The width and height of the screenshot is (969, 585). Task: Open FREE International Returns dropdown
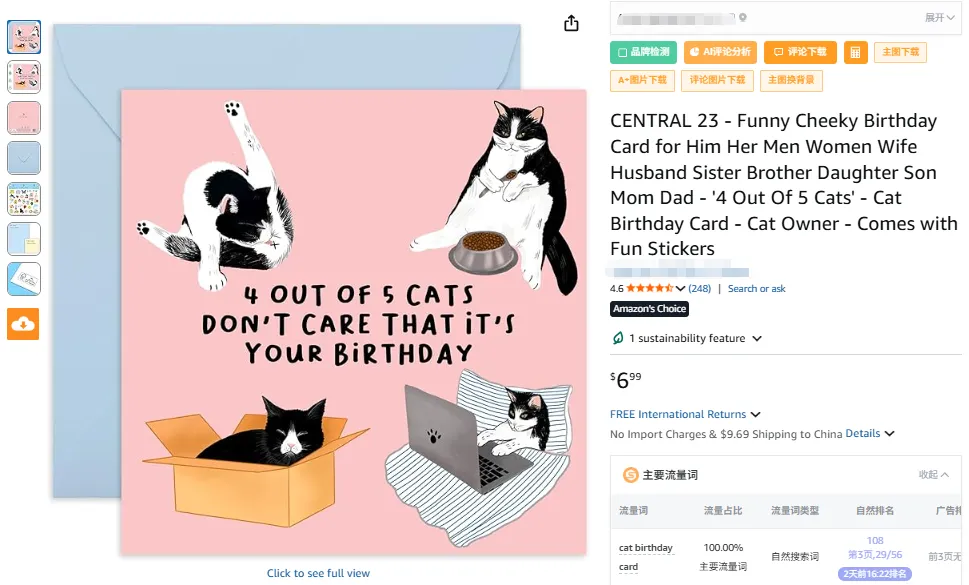(685, 414)
